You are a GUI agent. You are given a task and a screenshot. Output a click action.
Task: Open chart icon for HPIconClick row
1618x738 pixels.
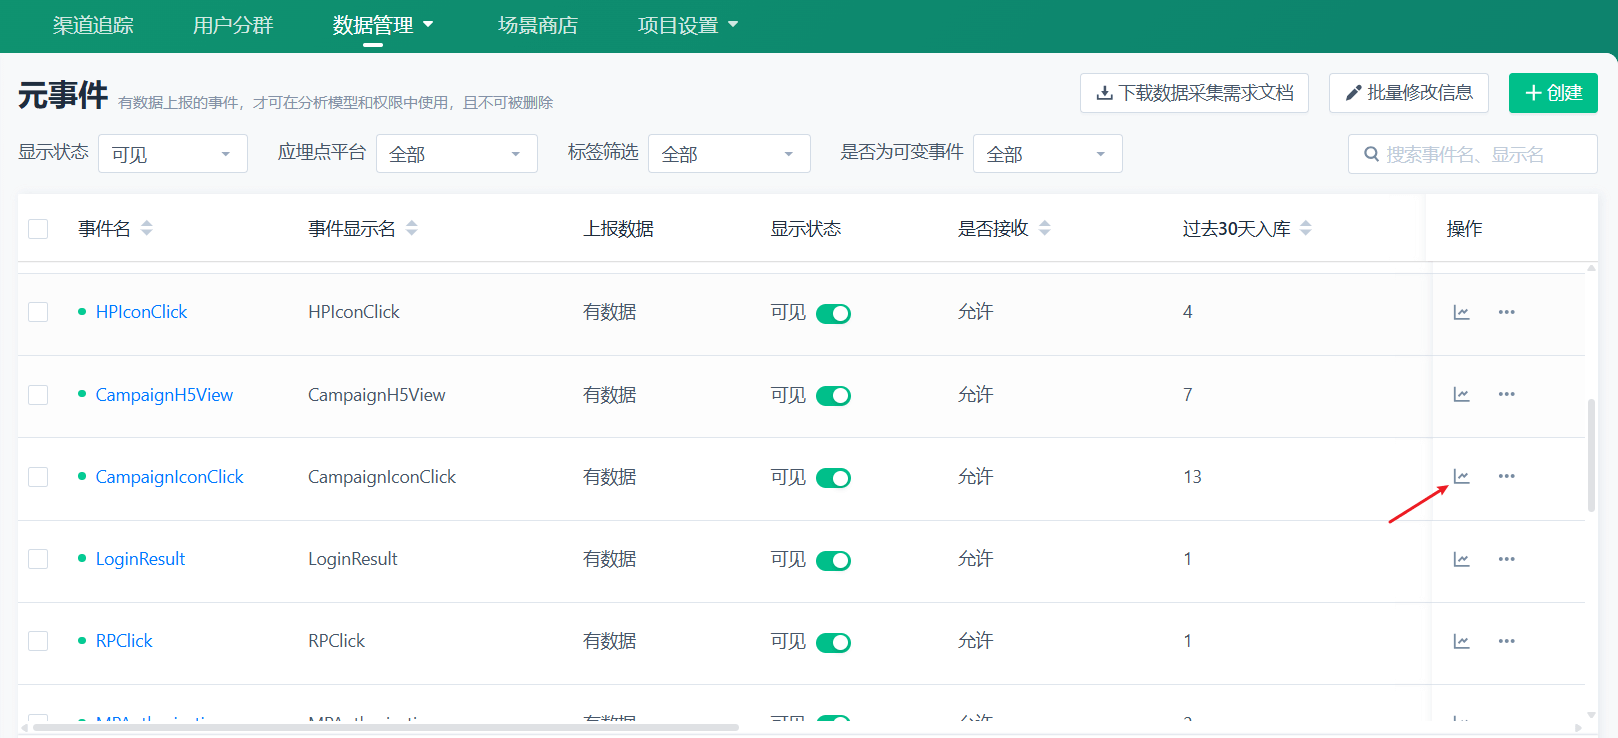click(1461, 312)
